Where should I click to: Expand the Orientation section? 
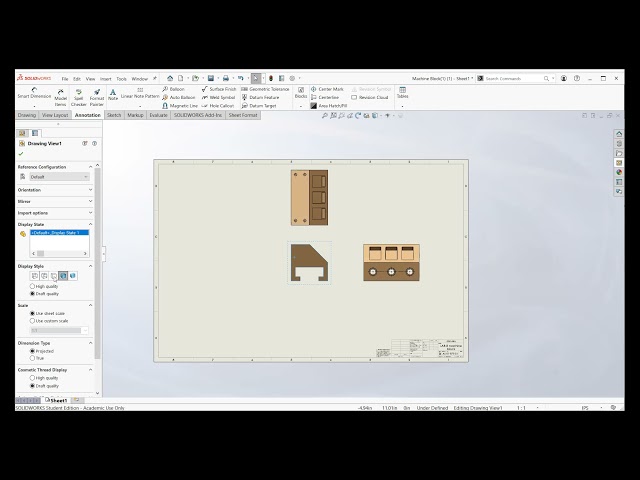91,190
